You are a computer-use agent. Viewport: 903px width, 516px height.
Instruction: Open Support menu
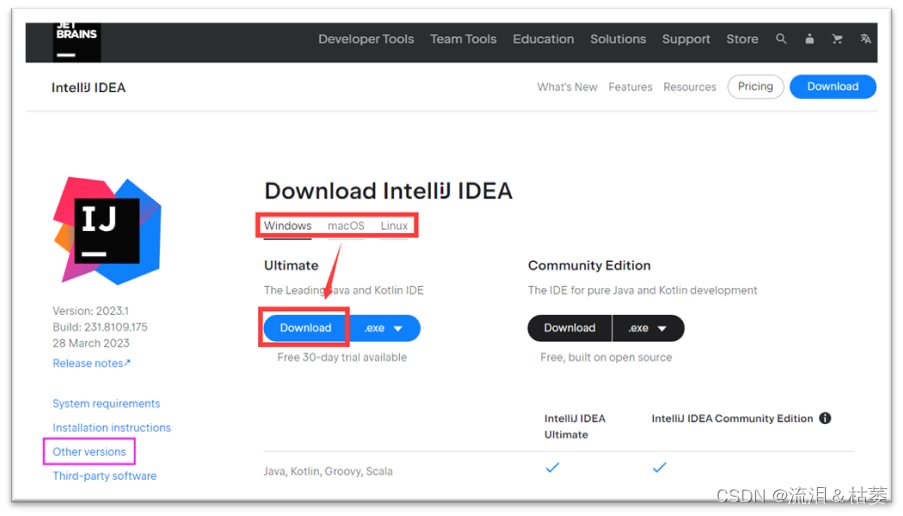click(x=686, y=39)
